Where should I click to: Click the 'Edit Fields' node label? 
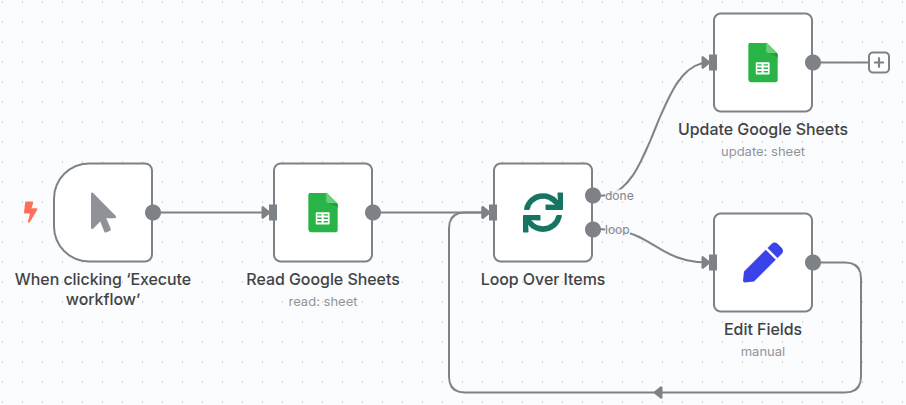coord(762,329)
